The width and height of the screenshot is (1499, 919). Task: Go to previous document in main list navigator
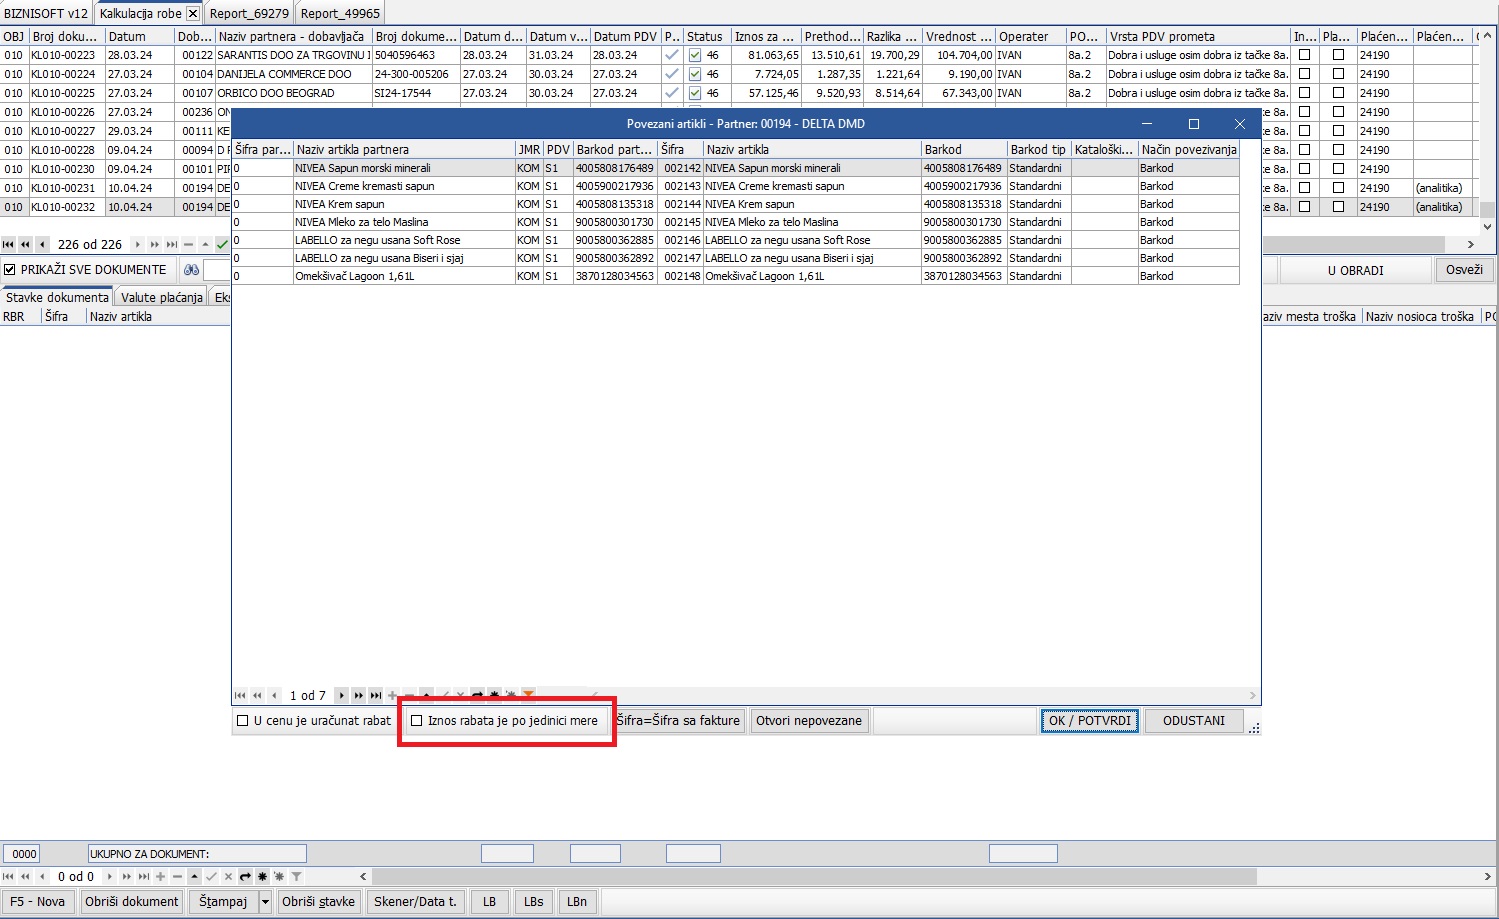click(42, 244)
